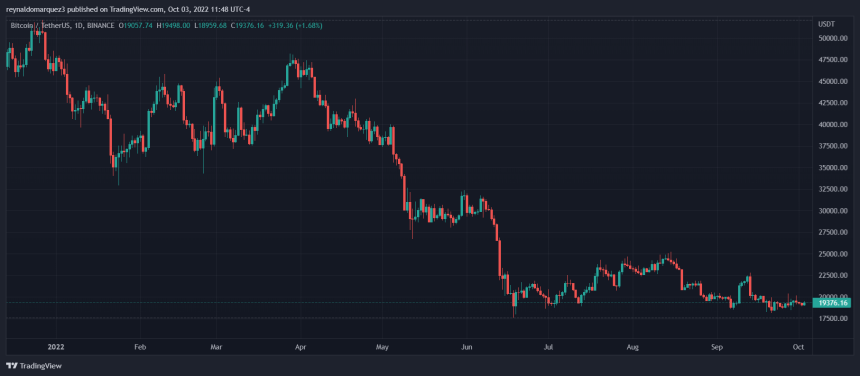Click the 17500.00 price axis label
The width and height of the screenshot is (860, 376).
pyautogui.click(x=832, y=318)
